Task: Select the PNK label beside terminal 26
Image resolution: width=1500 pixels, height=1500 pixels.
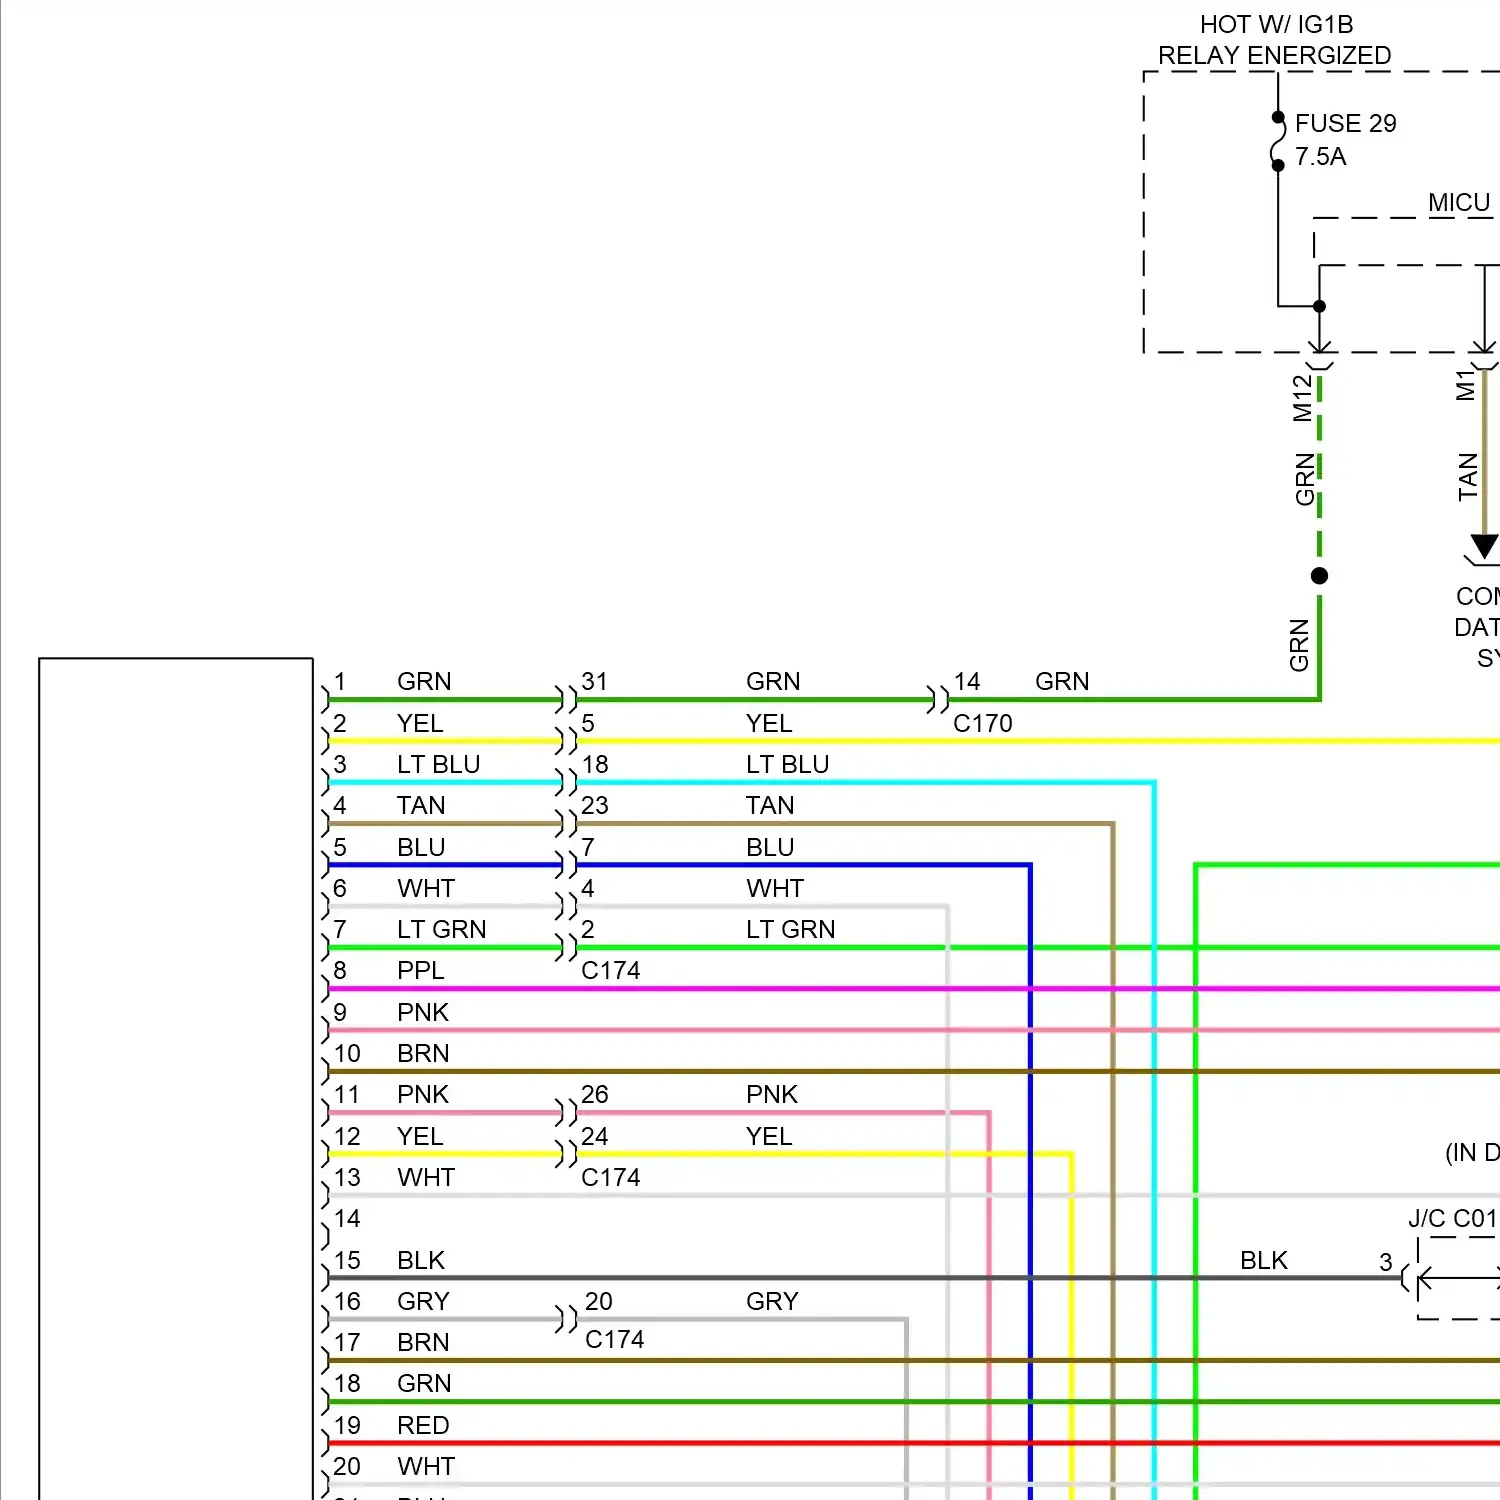Action: pyautogui.click(x=772, y=1095)
